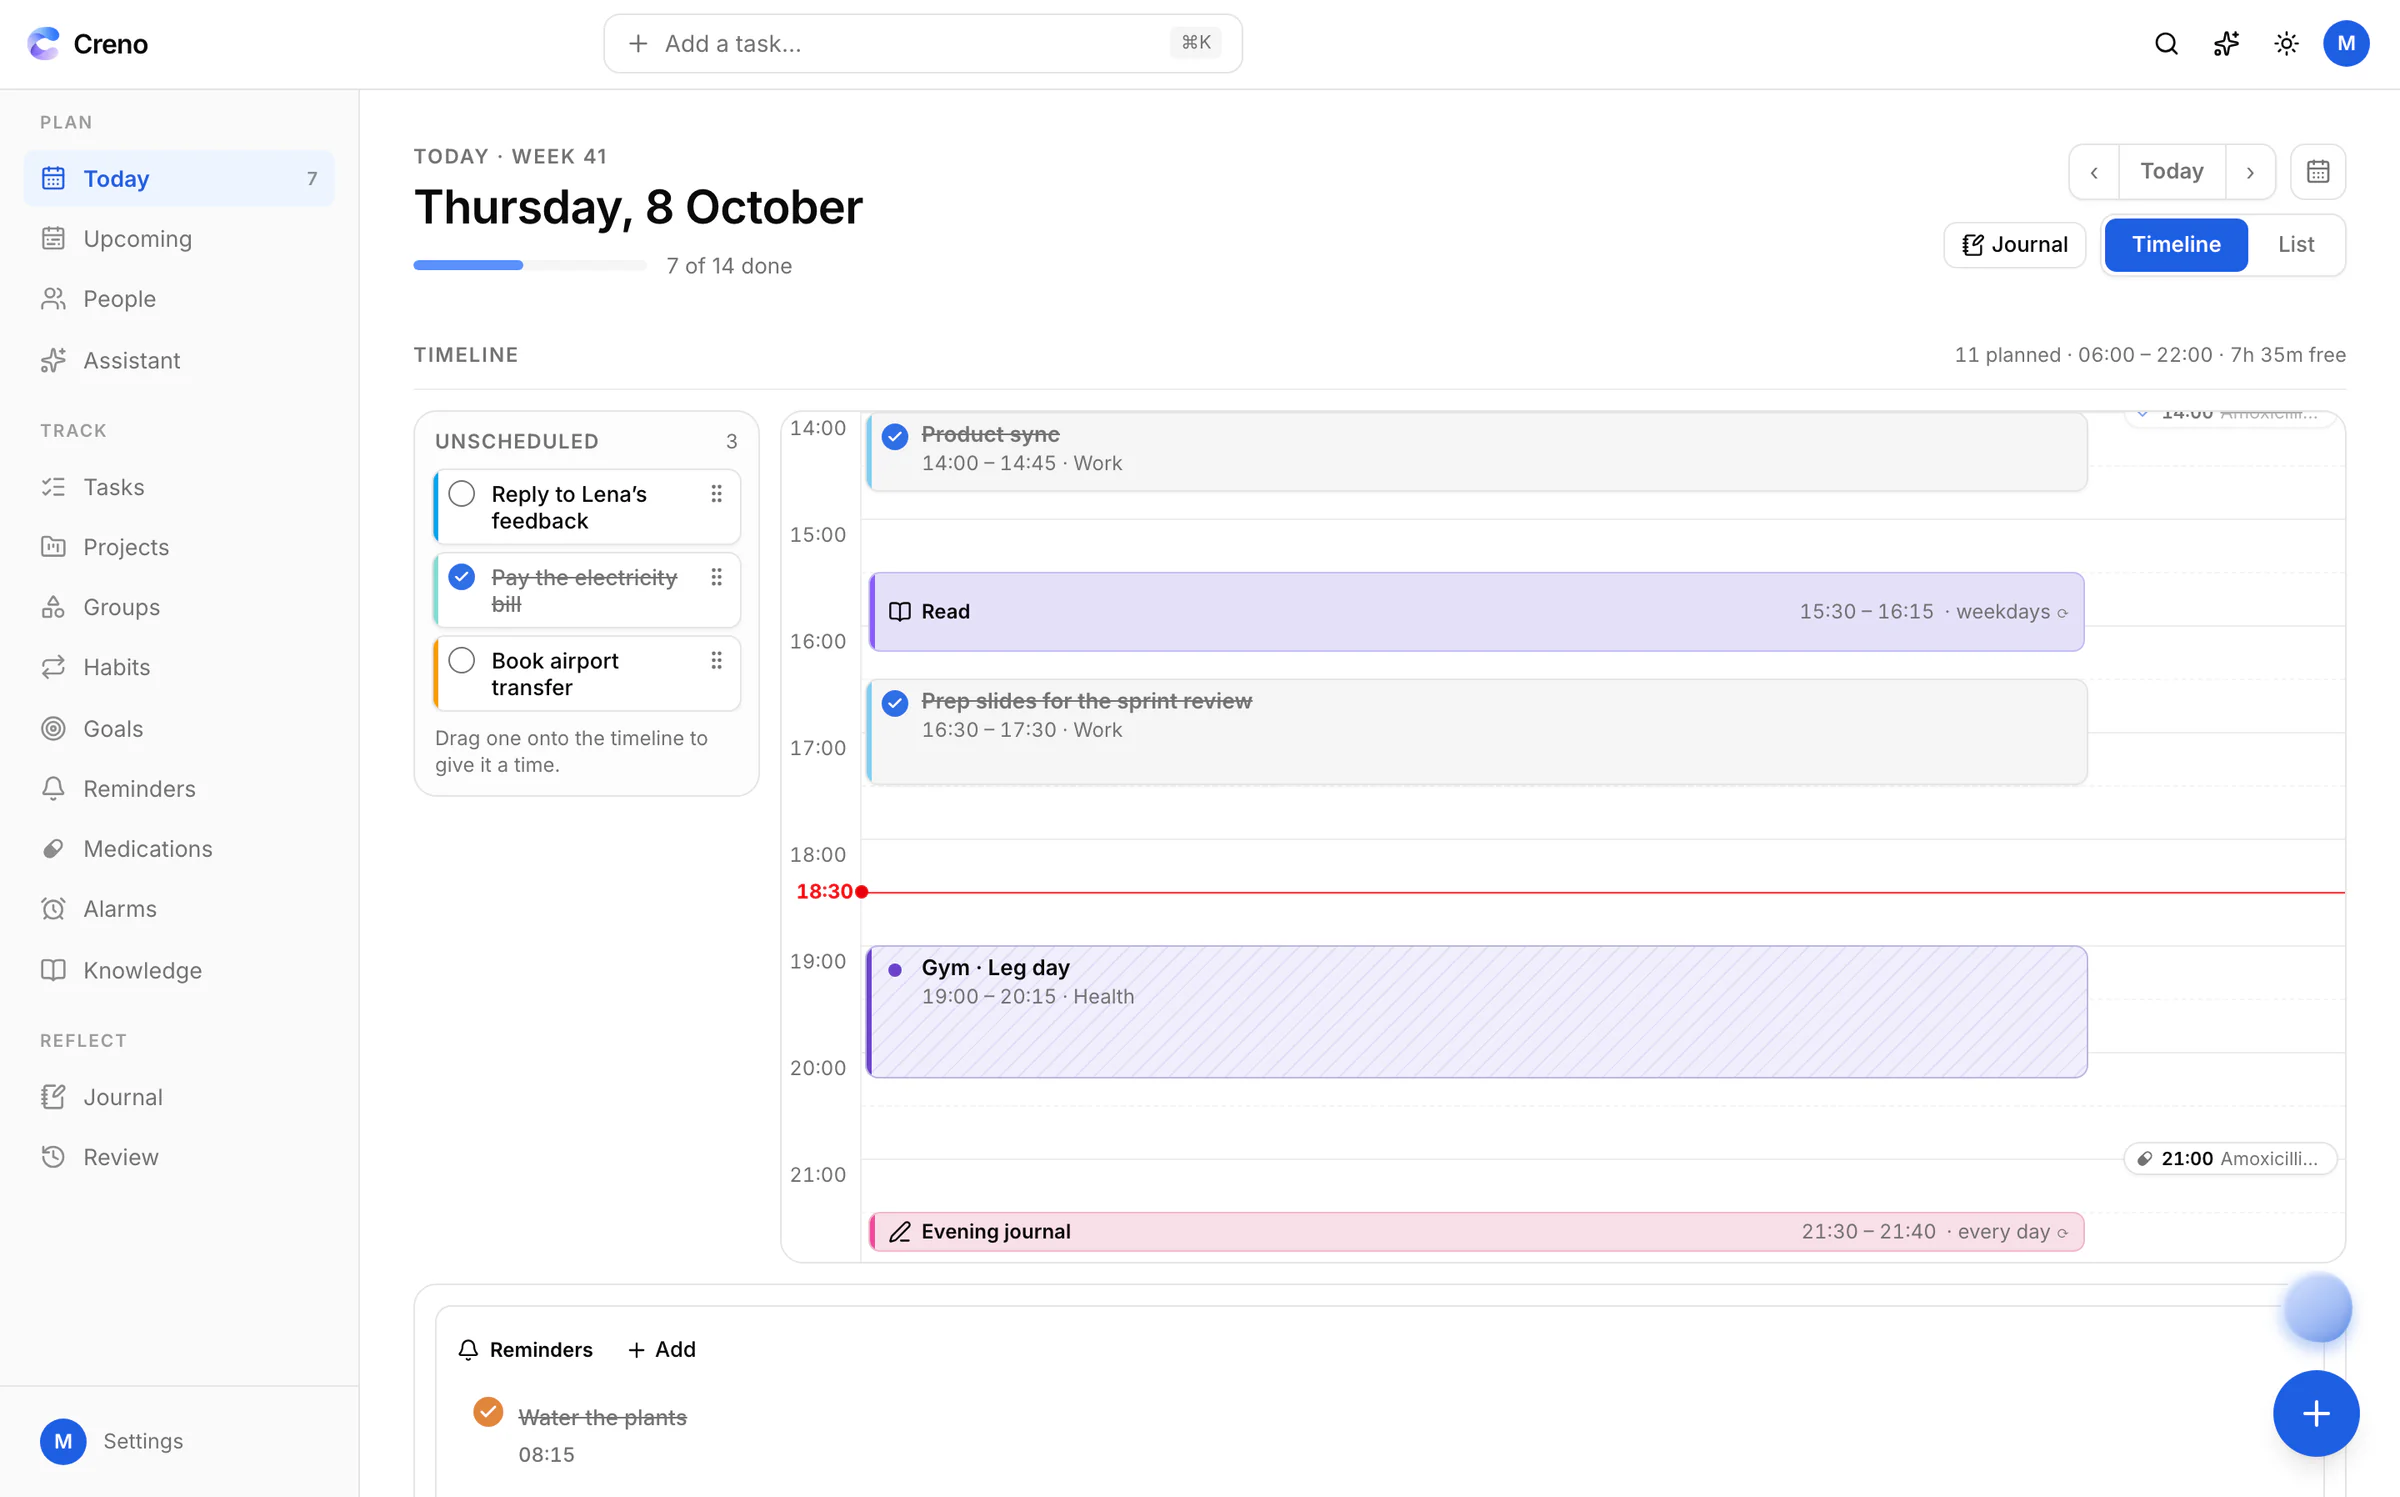The height and width of the screenshot is (1497, 2400).
Task: Check off Book airport transfer
Action: (461, 661)
